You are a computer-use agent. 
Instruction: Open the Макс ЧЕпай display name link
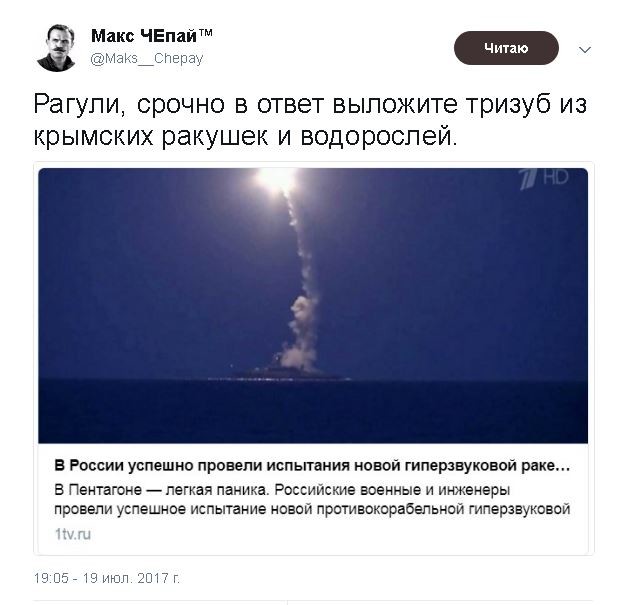144,36
